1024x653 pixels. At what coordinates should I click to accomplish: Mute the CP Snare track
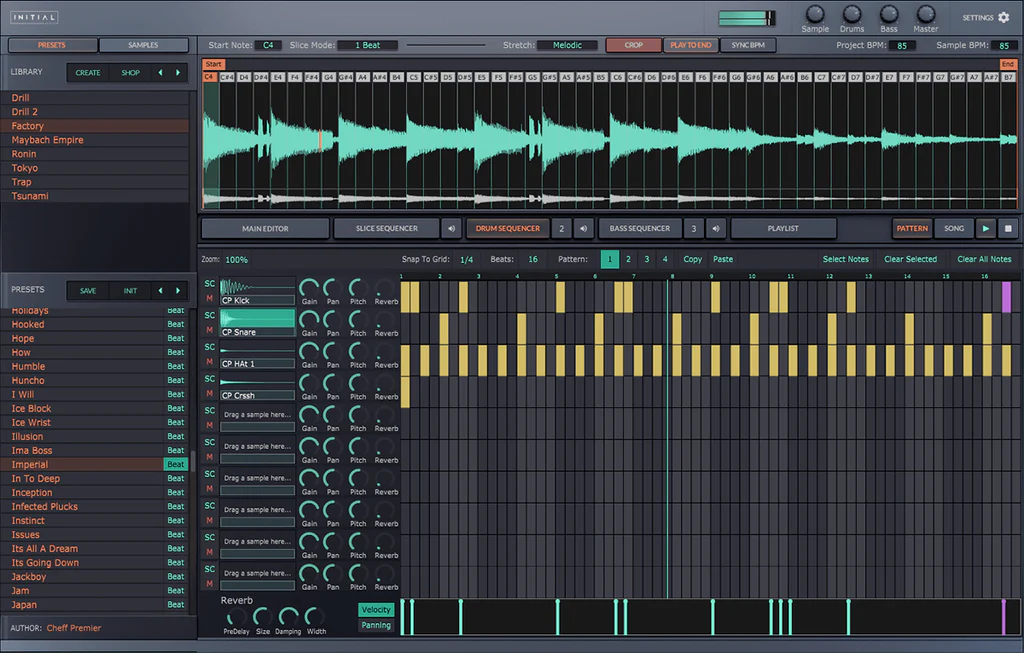point(210,330)
